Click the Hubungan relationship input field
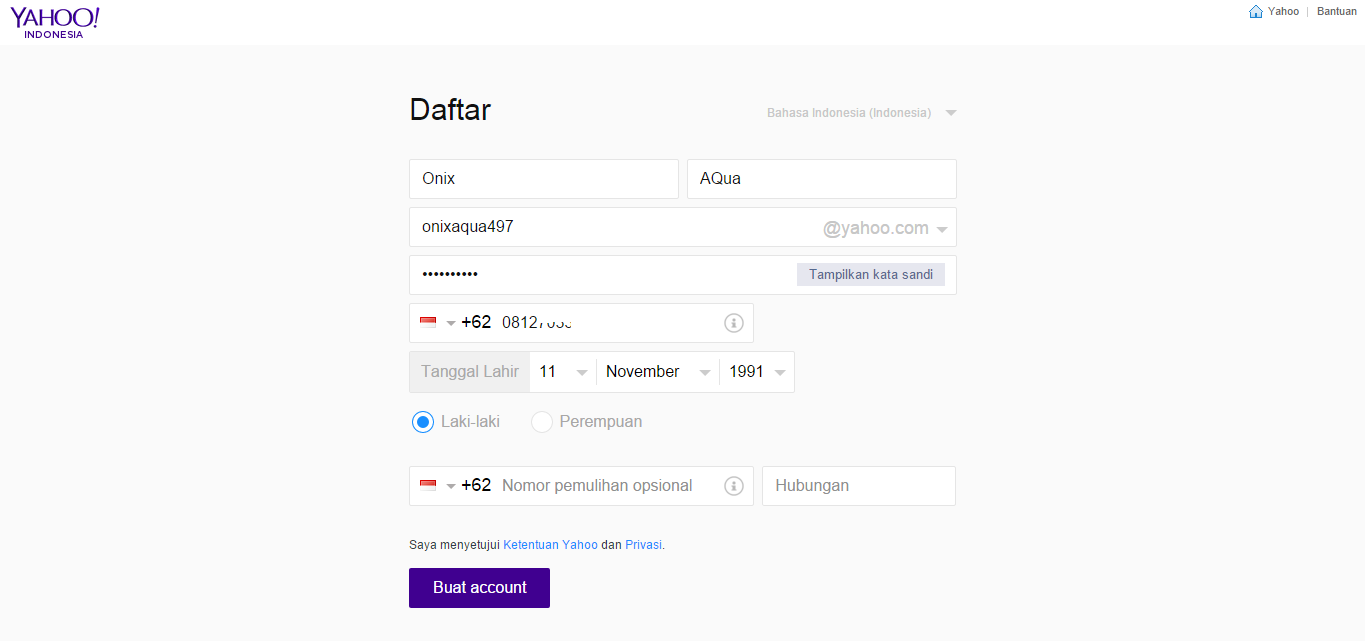This screenshot has width=1365, height=641. (x=858, y=485)
